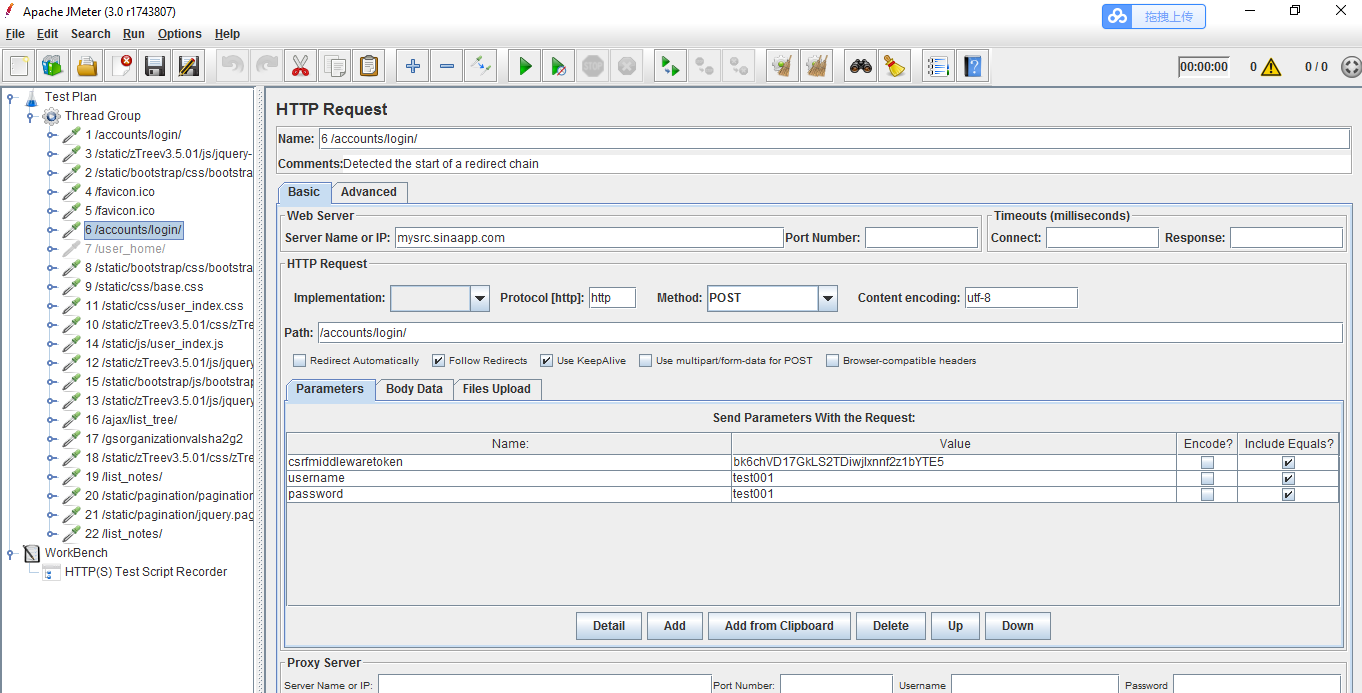Reset search with yellow broom icon
1362x693 pixels.
pyautogui.click(x=894, y=67)
